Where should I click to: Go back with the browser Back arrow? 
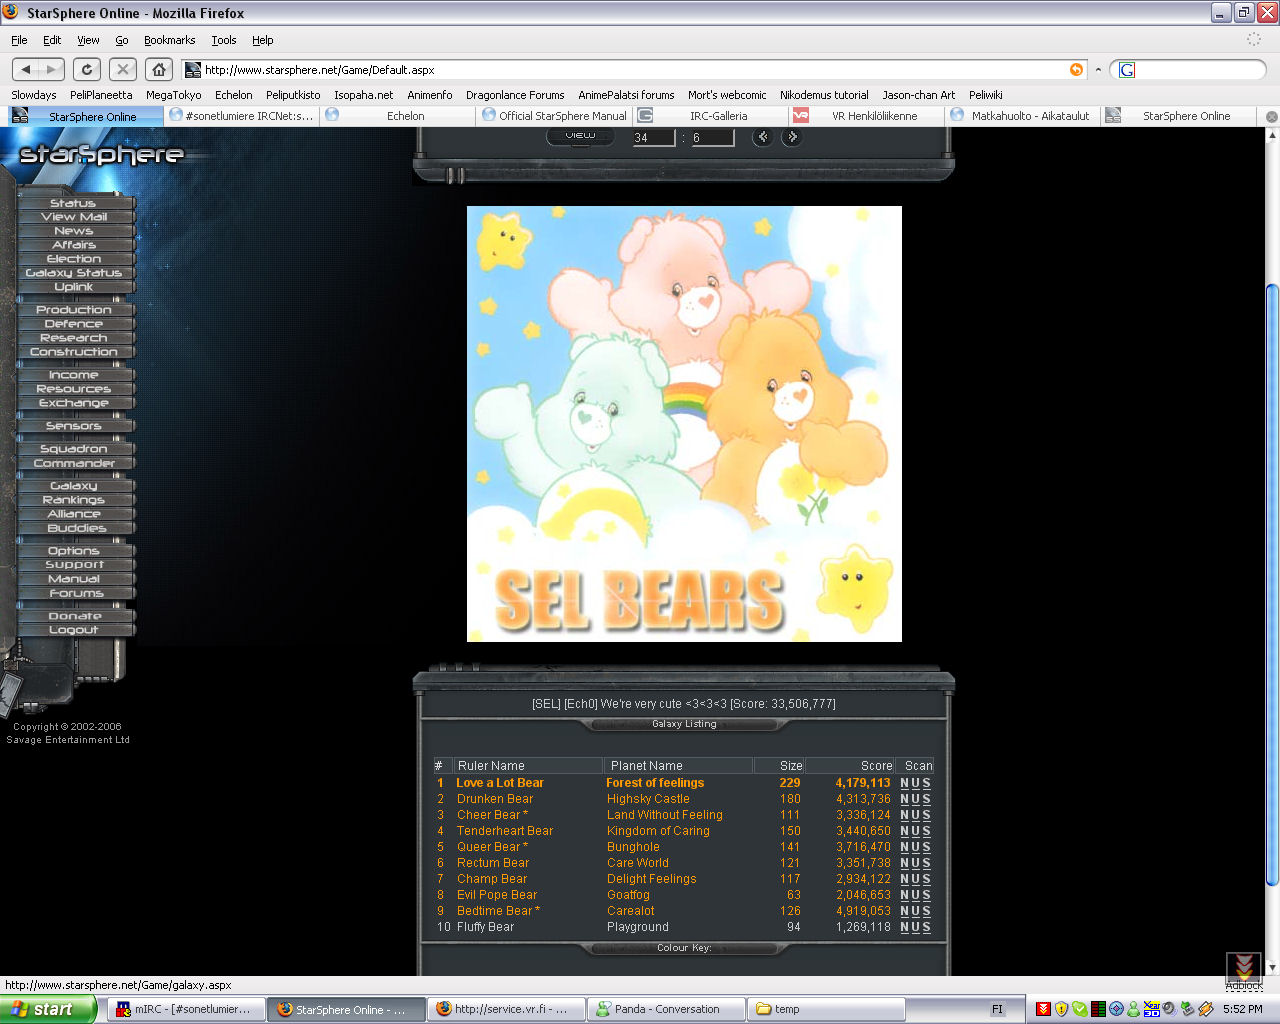pos(26,69)
